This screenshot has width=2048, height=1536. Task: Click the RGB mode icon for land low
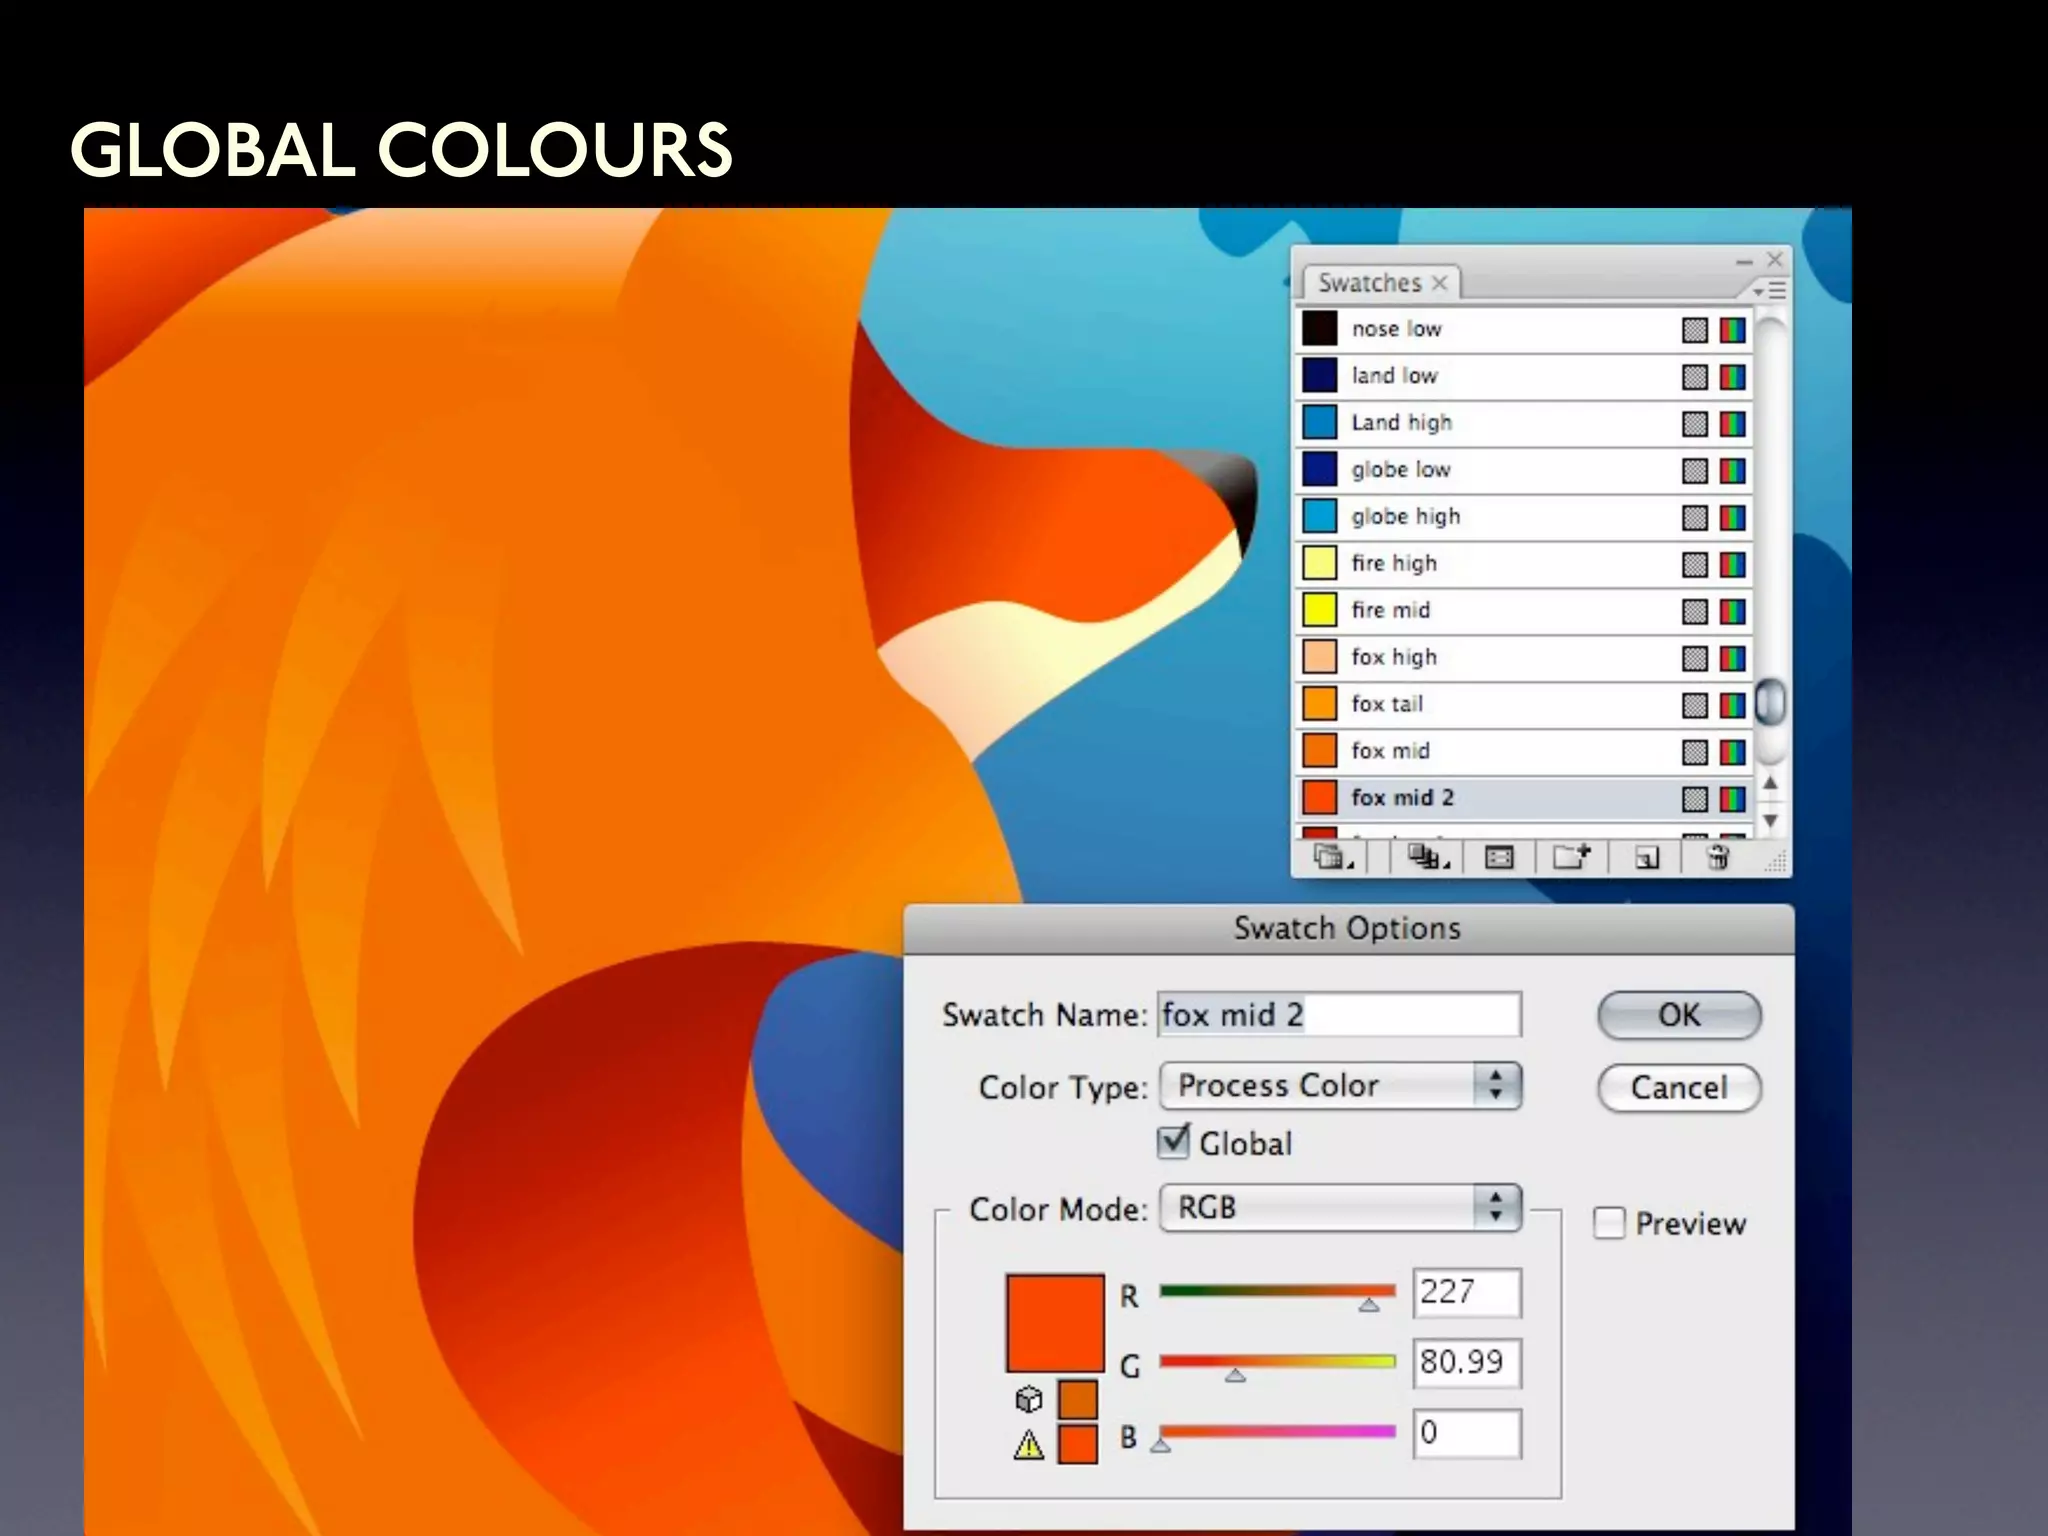1733,377
